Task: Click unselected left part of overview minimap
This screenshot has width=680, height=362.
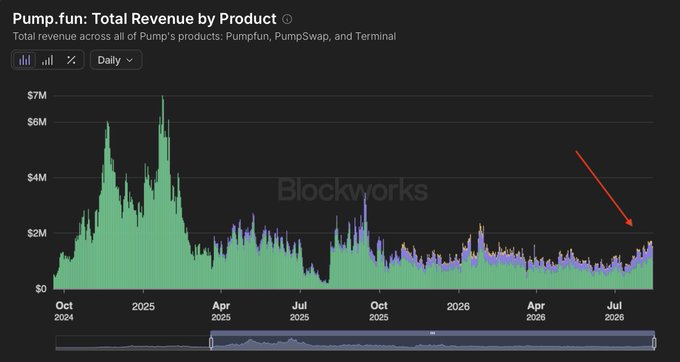Action: [x=133, y=343]
